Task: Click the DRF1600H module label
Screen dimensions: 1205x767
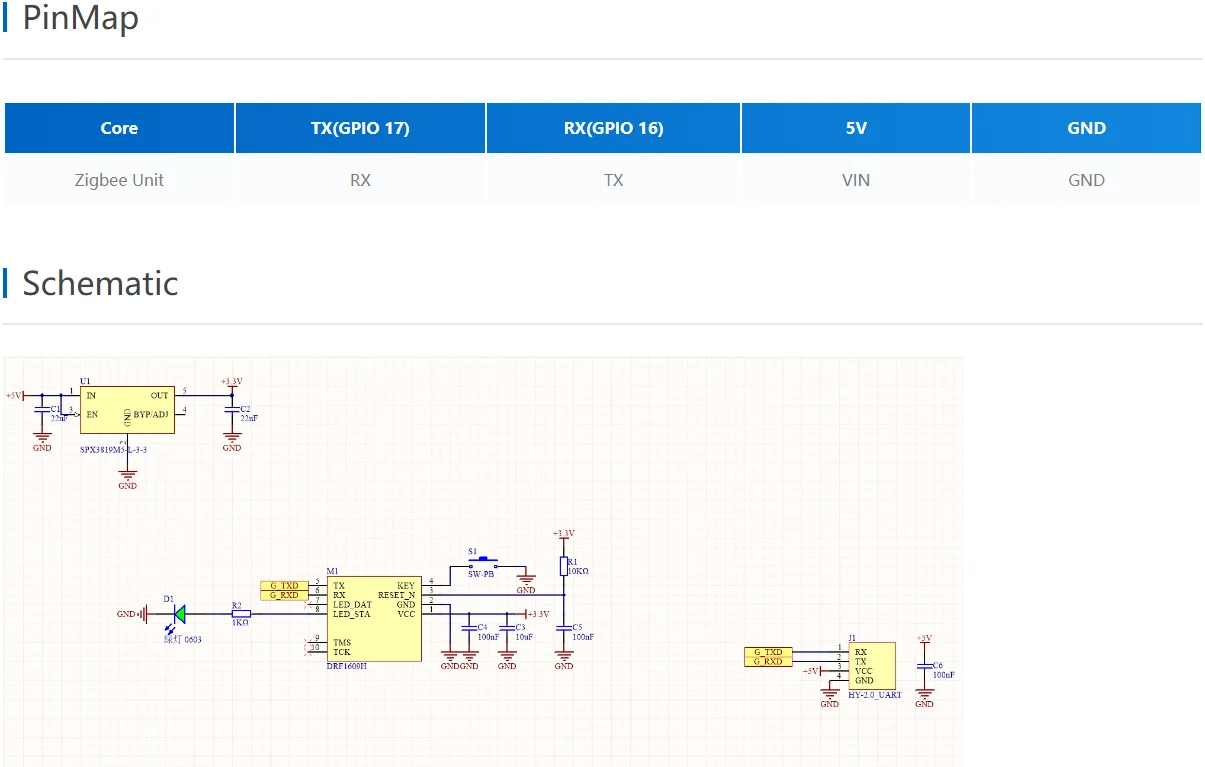Action: coord(346,666)
